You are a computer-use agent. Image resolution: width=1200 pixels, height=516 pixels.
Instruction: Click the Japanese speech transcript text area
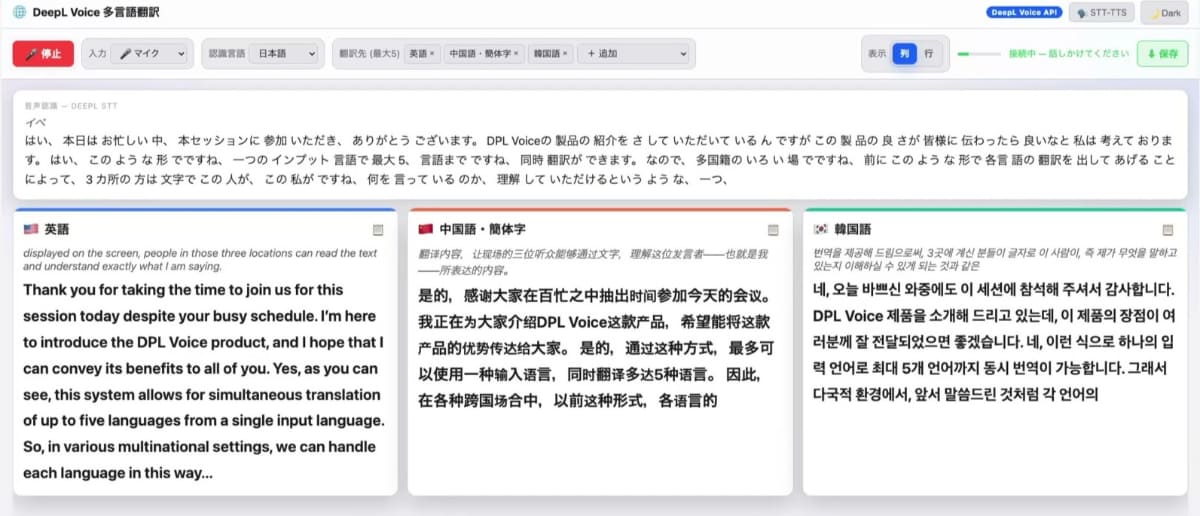[599, 160]
